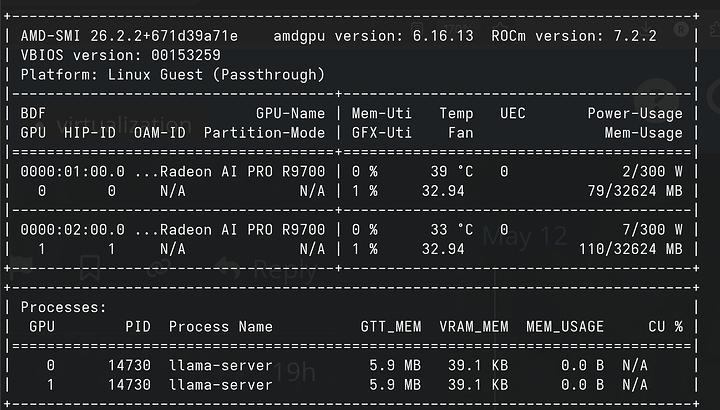Viewport: 720px width, 410px height.
Task: Click the 'Processes:' section label
Action: click(x=63, y=307)
